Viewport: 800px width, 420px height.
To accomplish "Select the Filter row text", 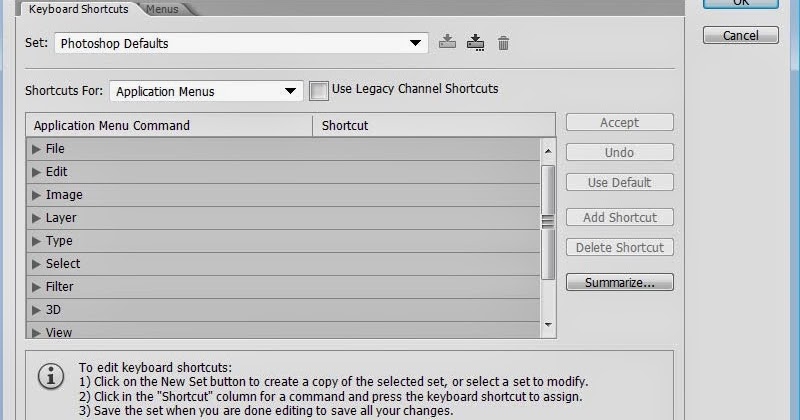I will (60, 287).
